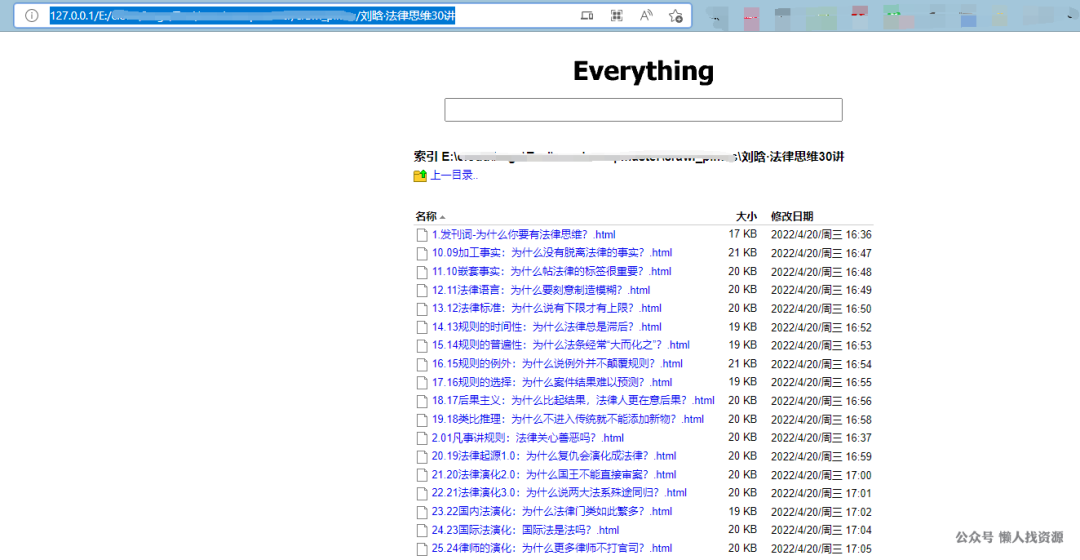Click date 2022/4/20/周三 16:47
Image resolution: width=1080 pixels, height=560 pixels.
(x=821, y=253)
